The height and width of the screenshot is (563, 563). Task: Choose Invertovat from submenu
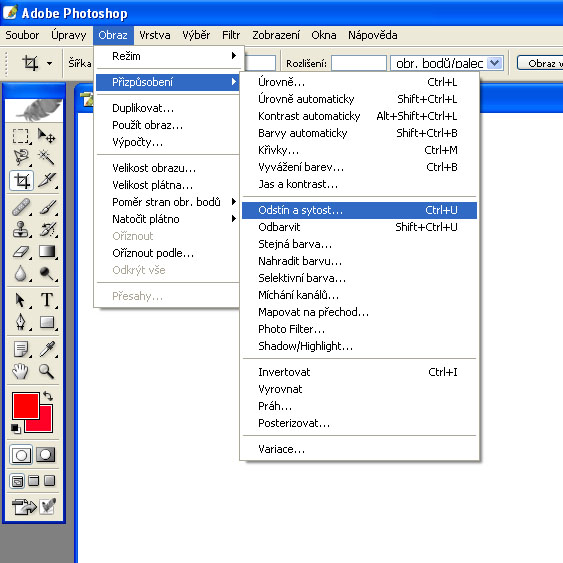[359, 372]
